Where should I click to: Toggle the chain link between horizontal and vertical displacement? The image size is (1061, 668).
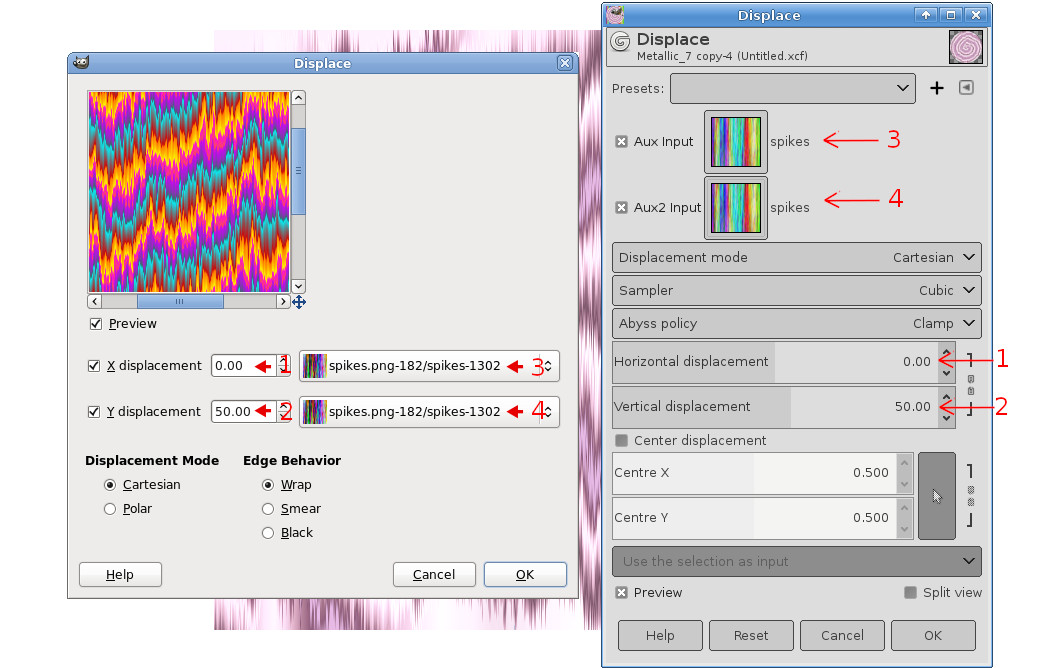[x=970, y=384]
